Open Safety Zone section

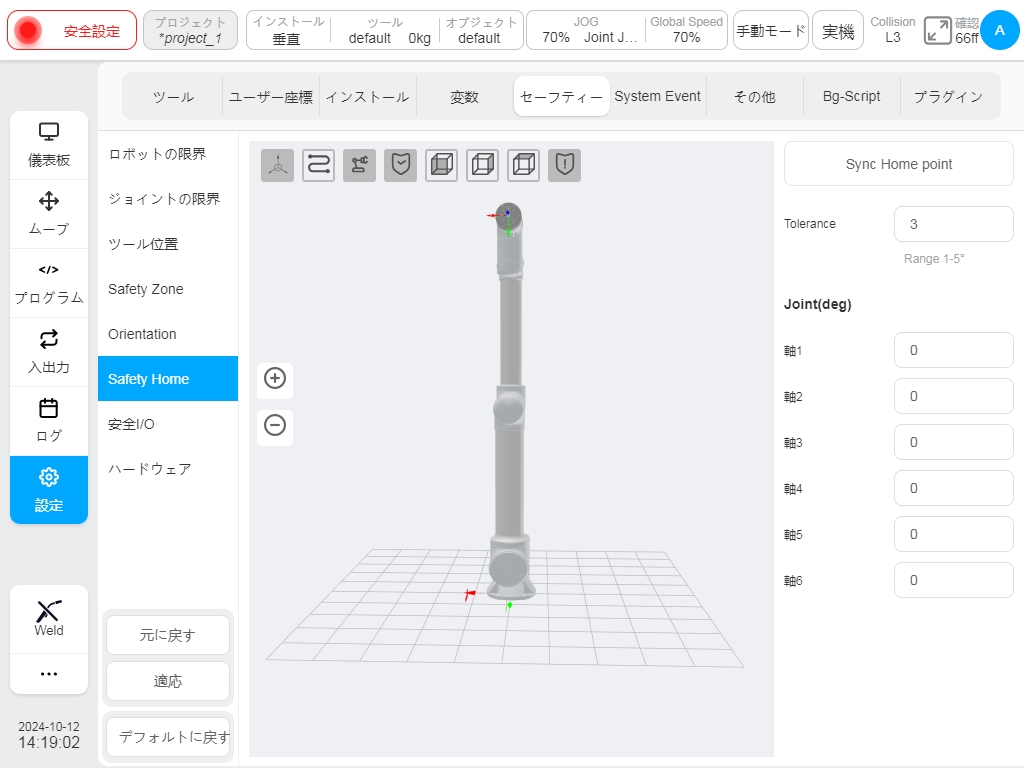[x=168, y=289]
